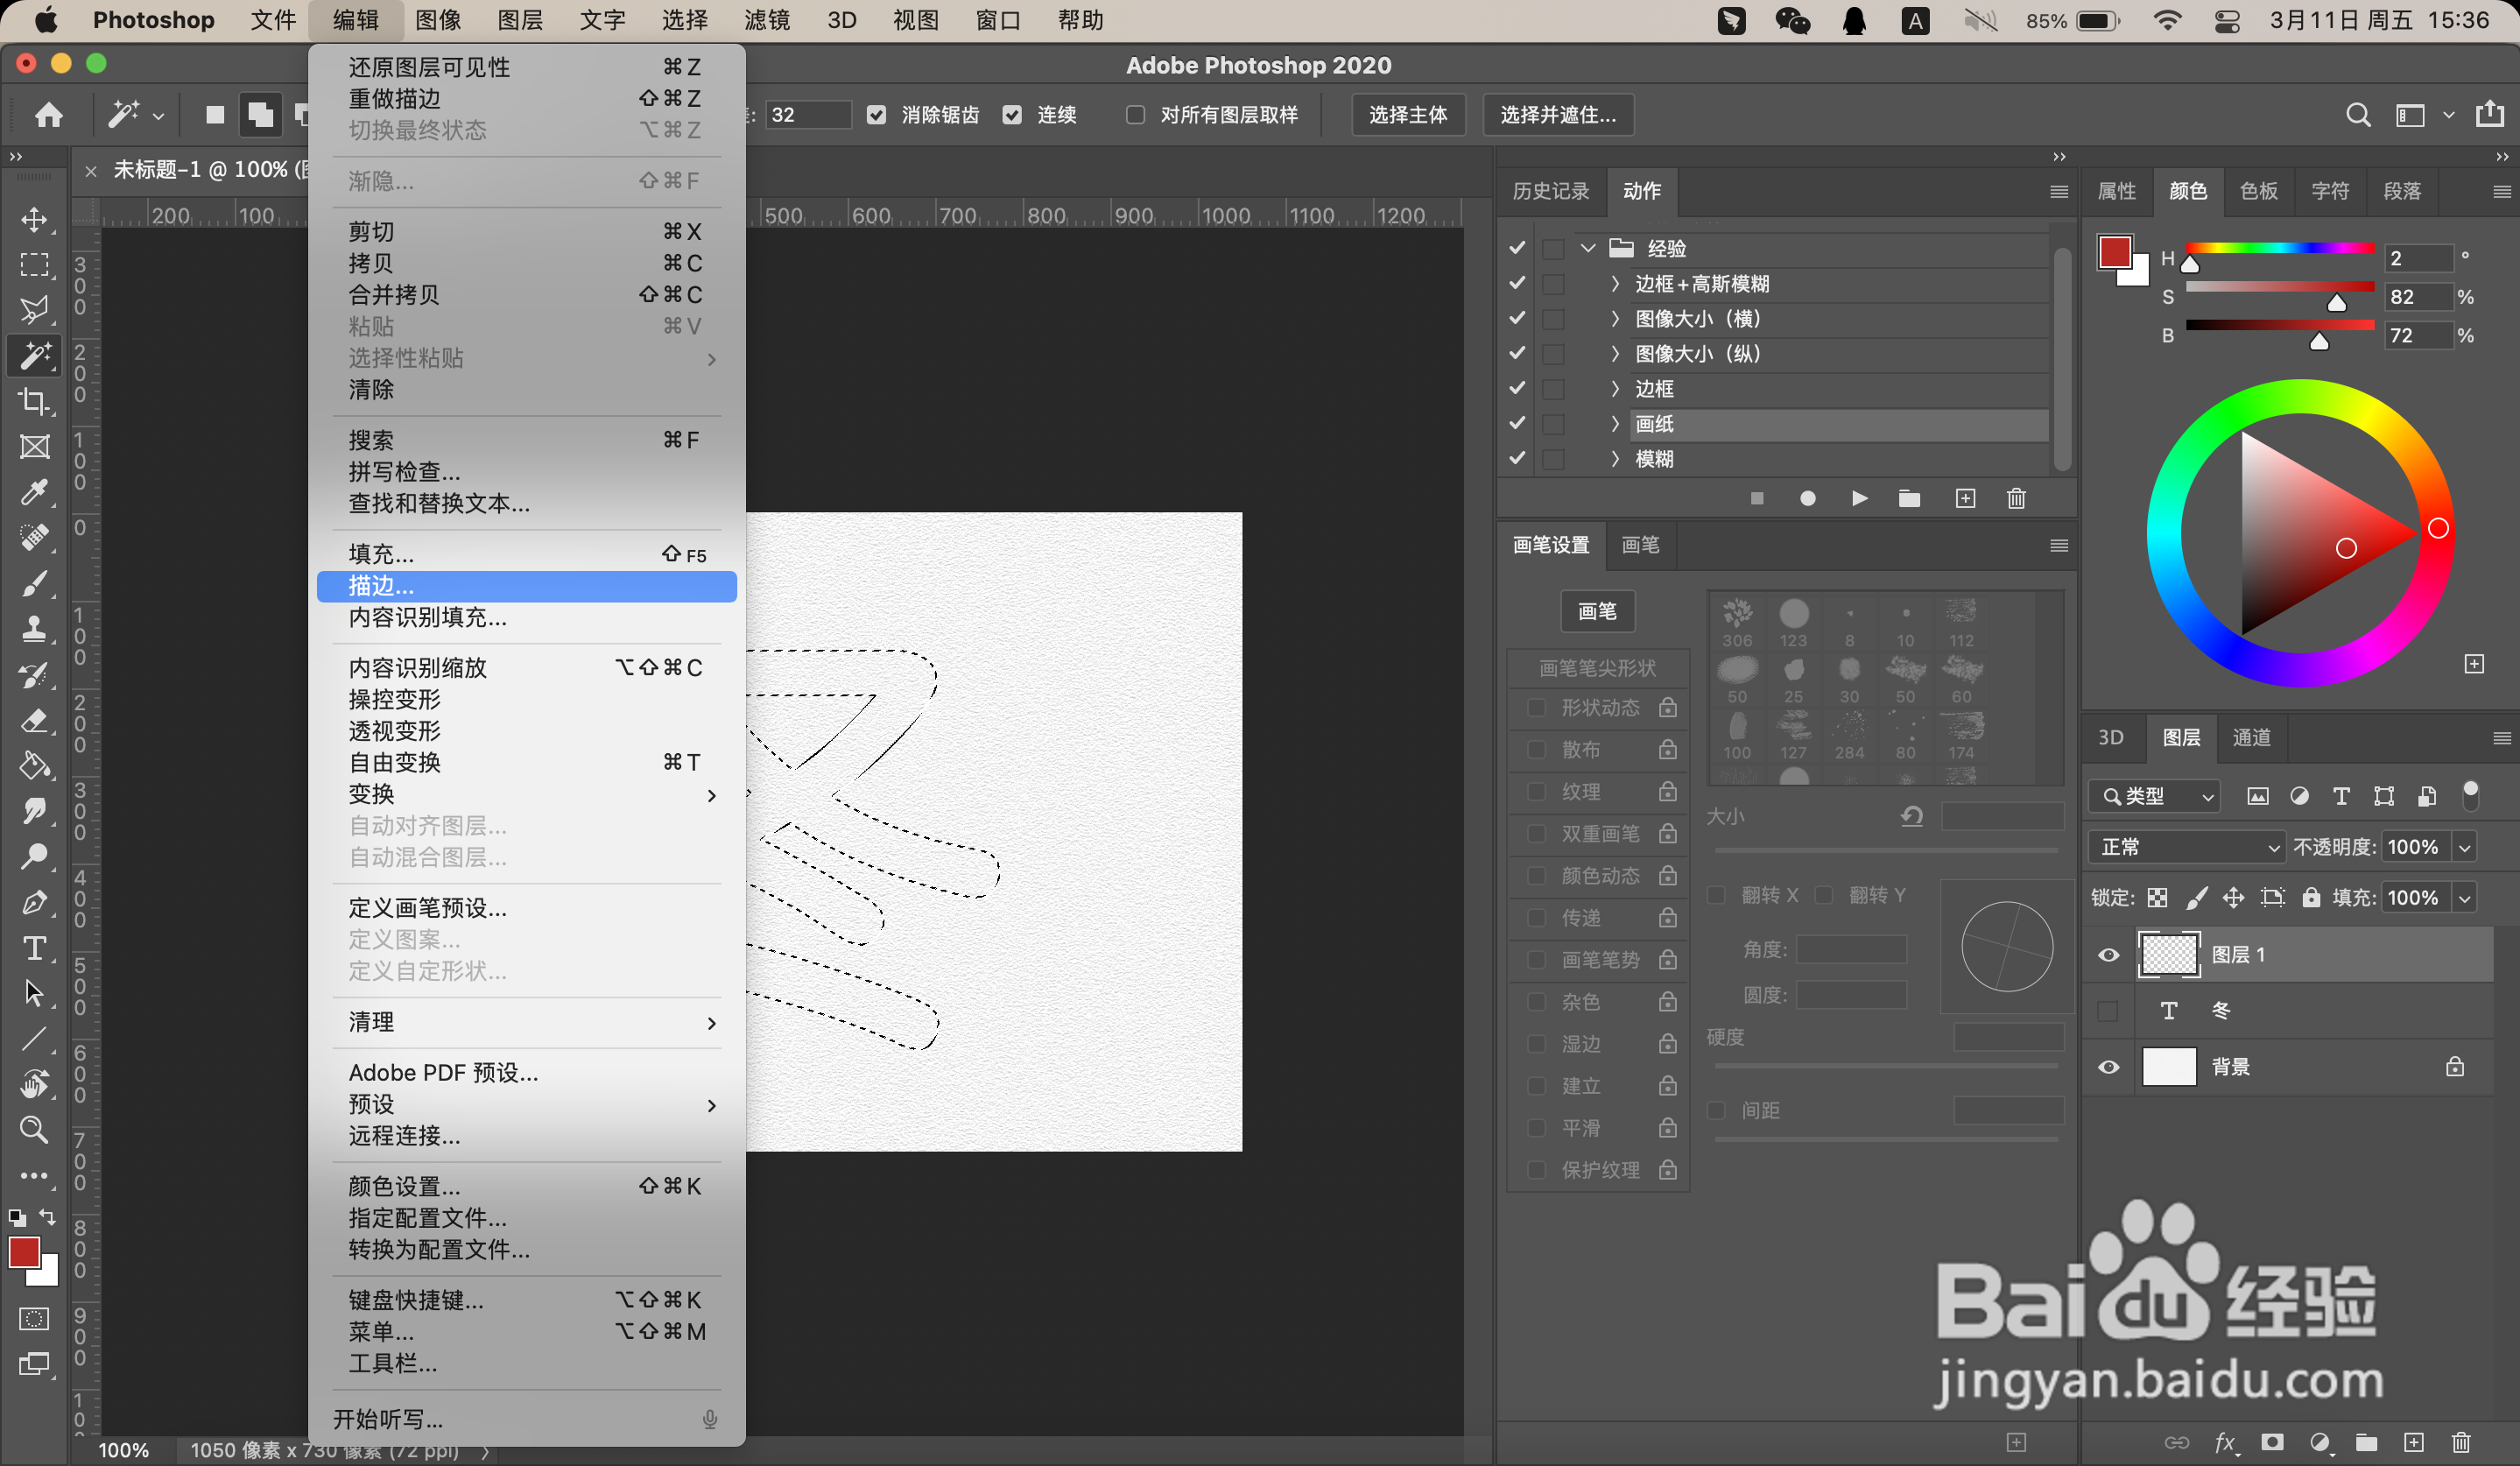
Task: Uncheck the 消除锯齿 anti-alias checkbox
Action: click(x=876, y=115)
